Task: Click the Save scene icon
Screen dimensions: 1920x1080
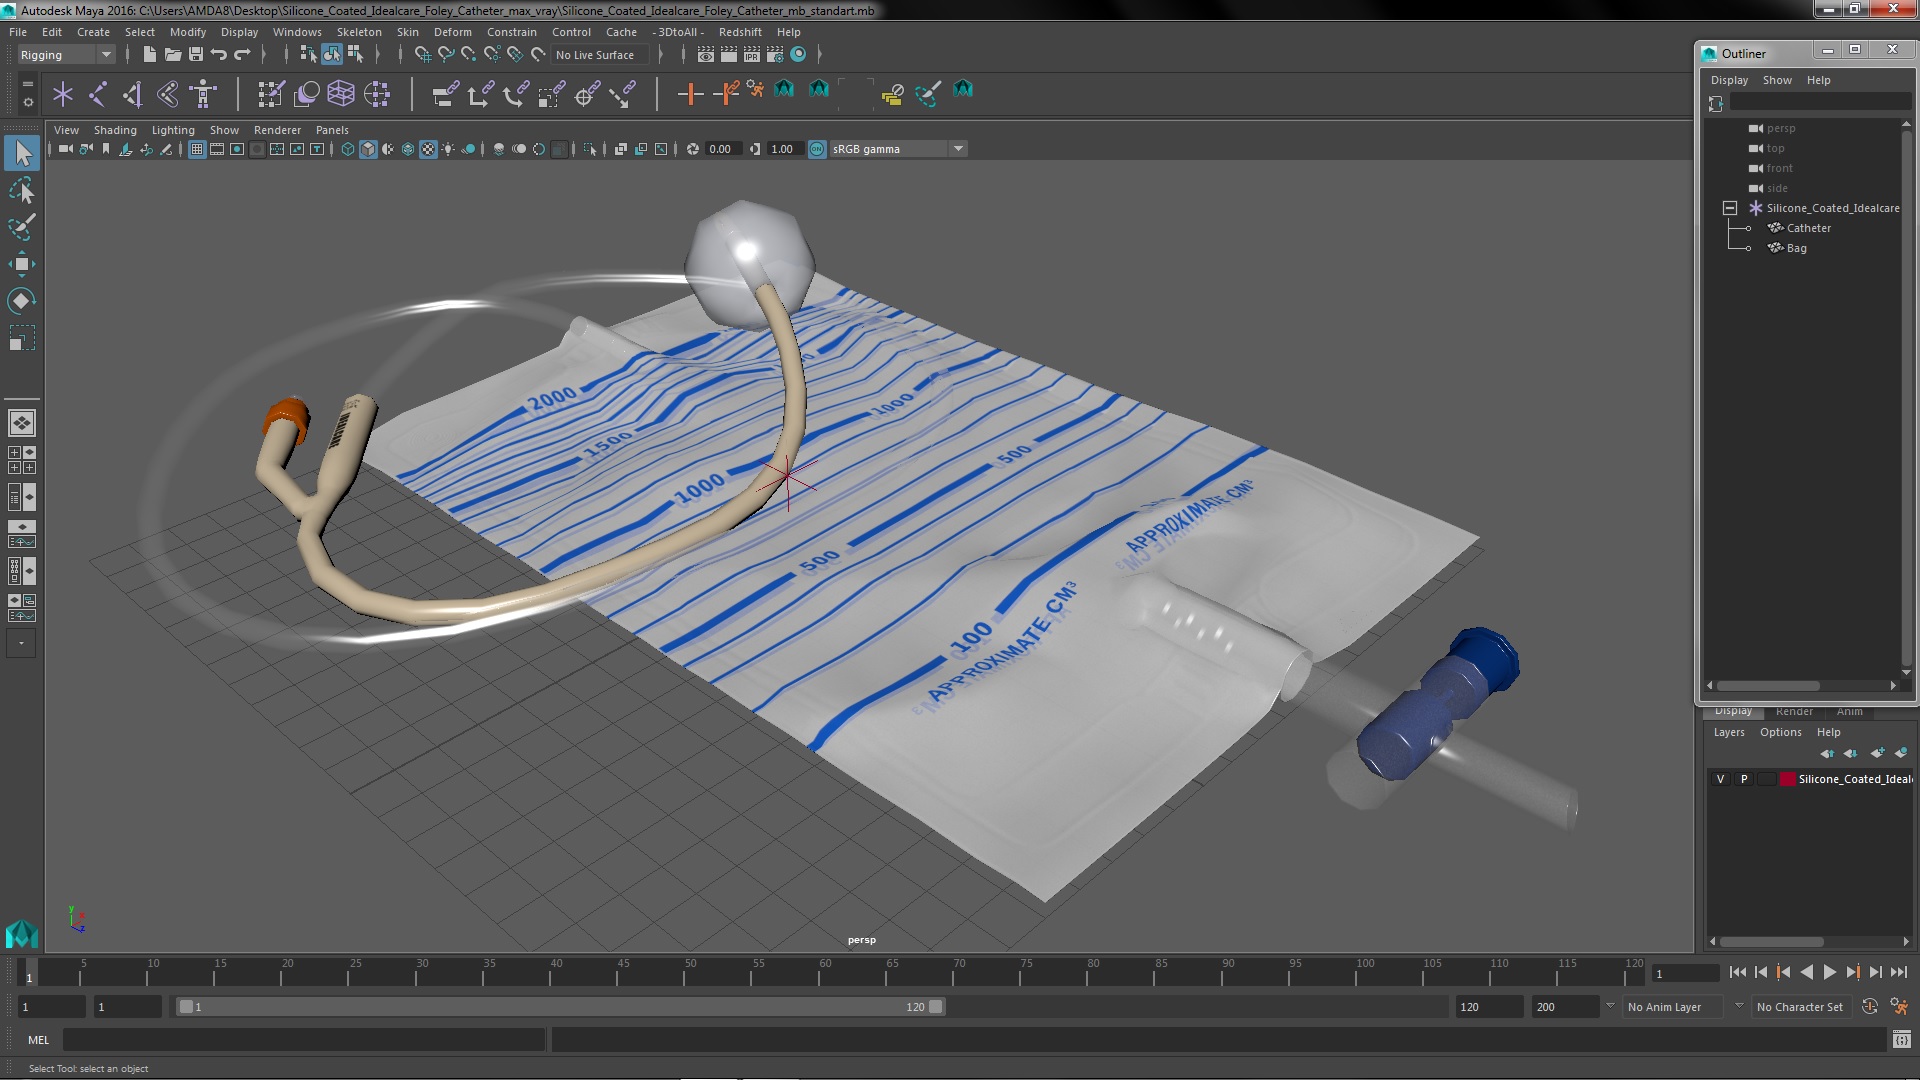Action: coord(196,55)
